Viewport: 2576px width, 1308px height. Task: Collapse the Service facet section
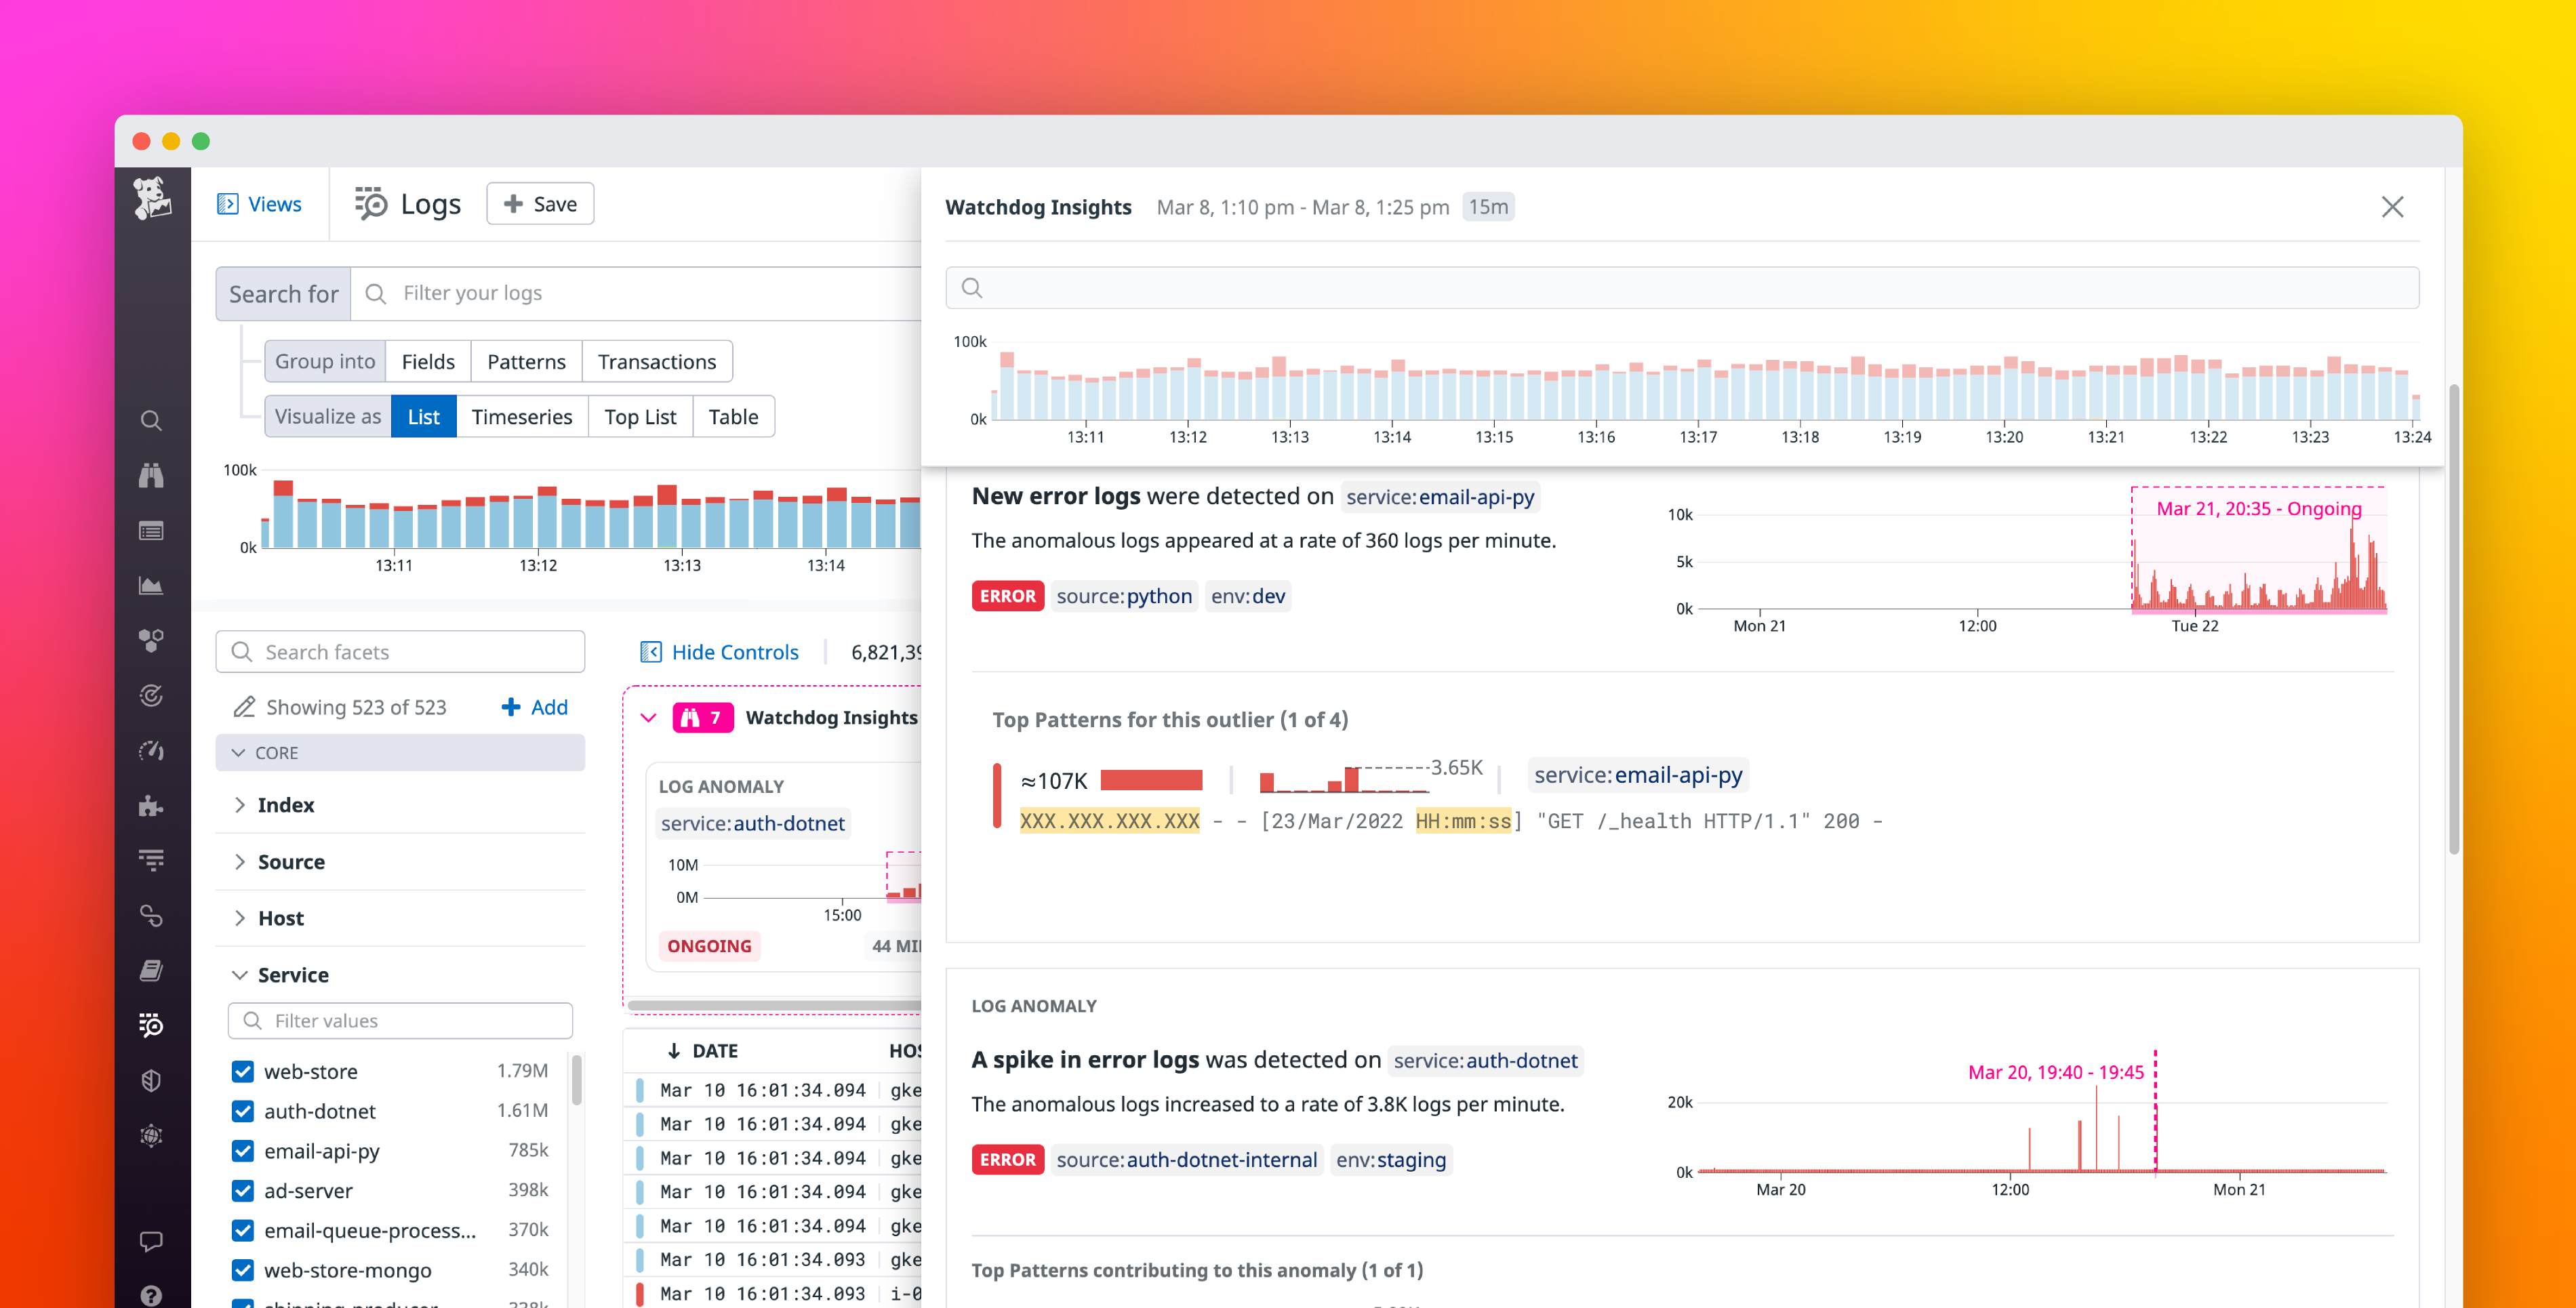[x=240, y=975]
